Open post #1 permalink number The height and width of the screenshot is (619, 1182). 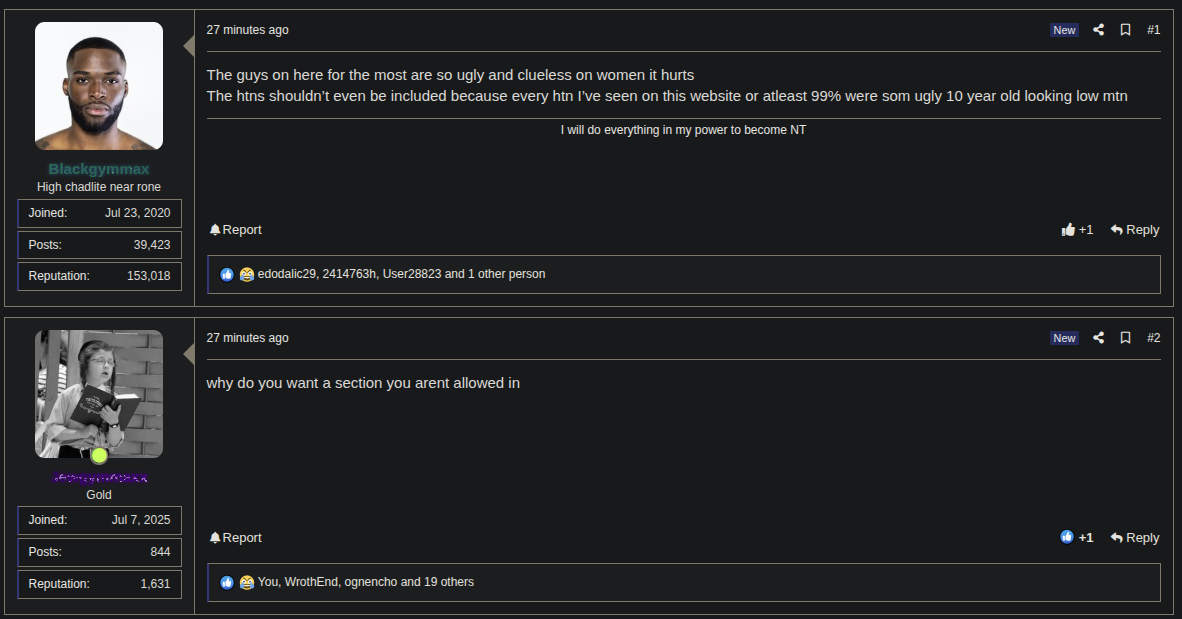coord(1153,29)
